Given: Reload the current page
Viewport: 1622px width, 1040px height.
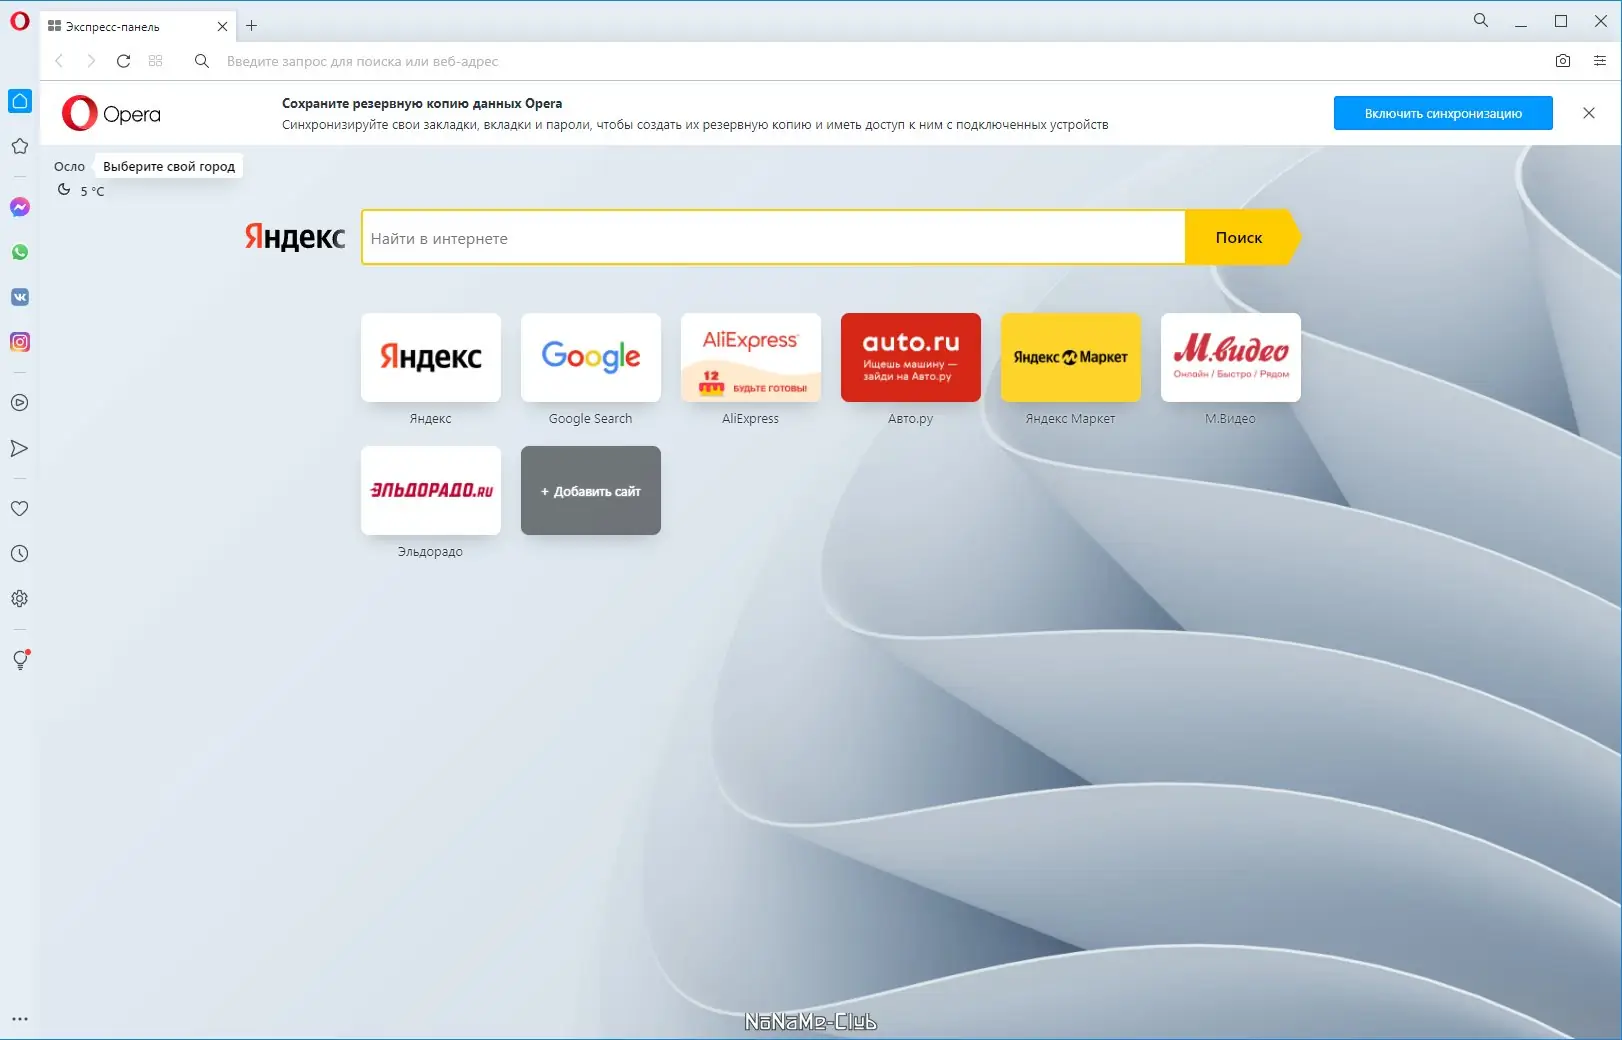Looking at the screenshot, I should tap(124, 61).
